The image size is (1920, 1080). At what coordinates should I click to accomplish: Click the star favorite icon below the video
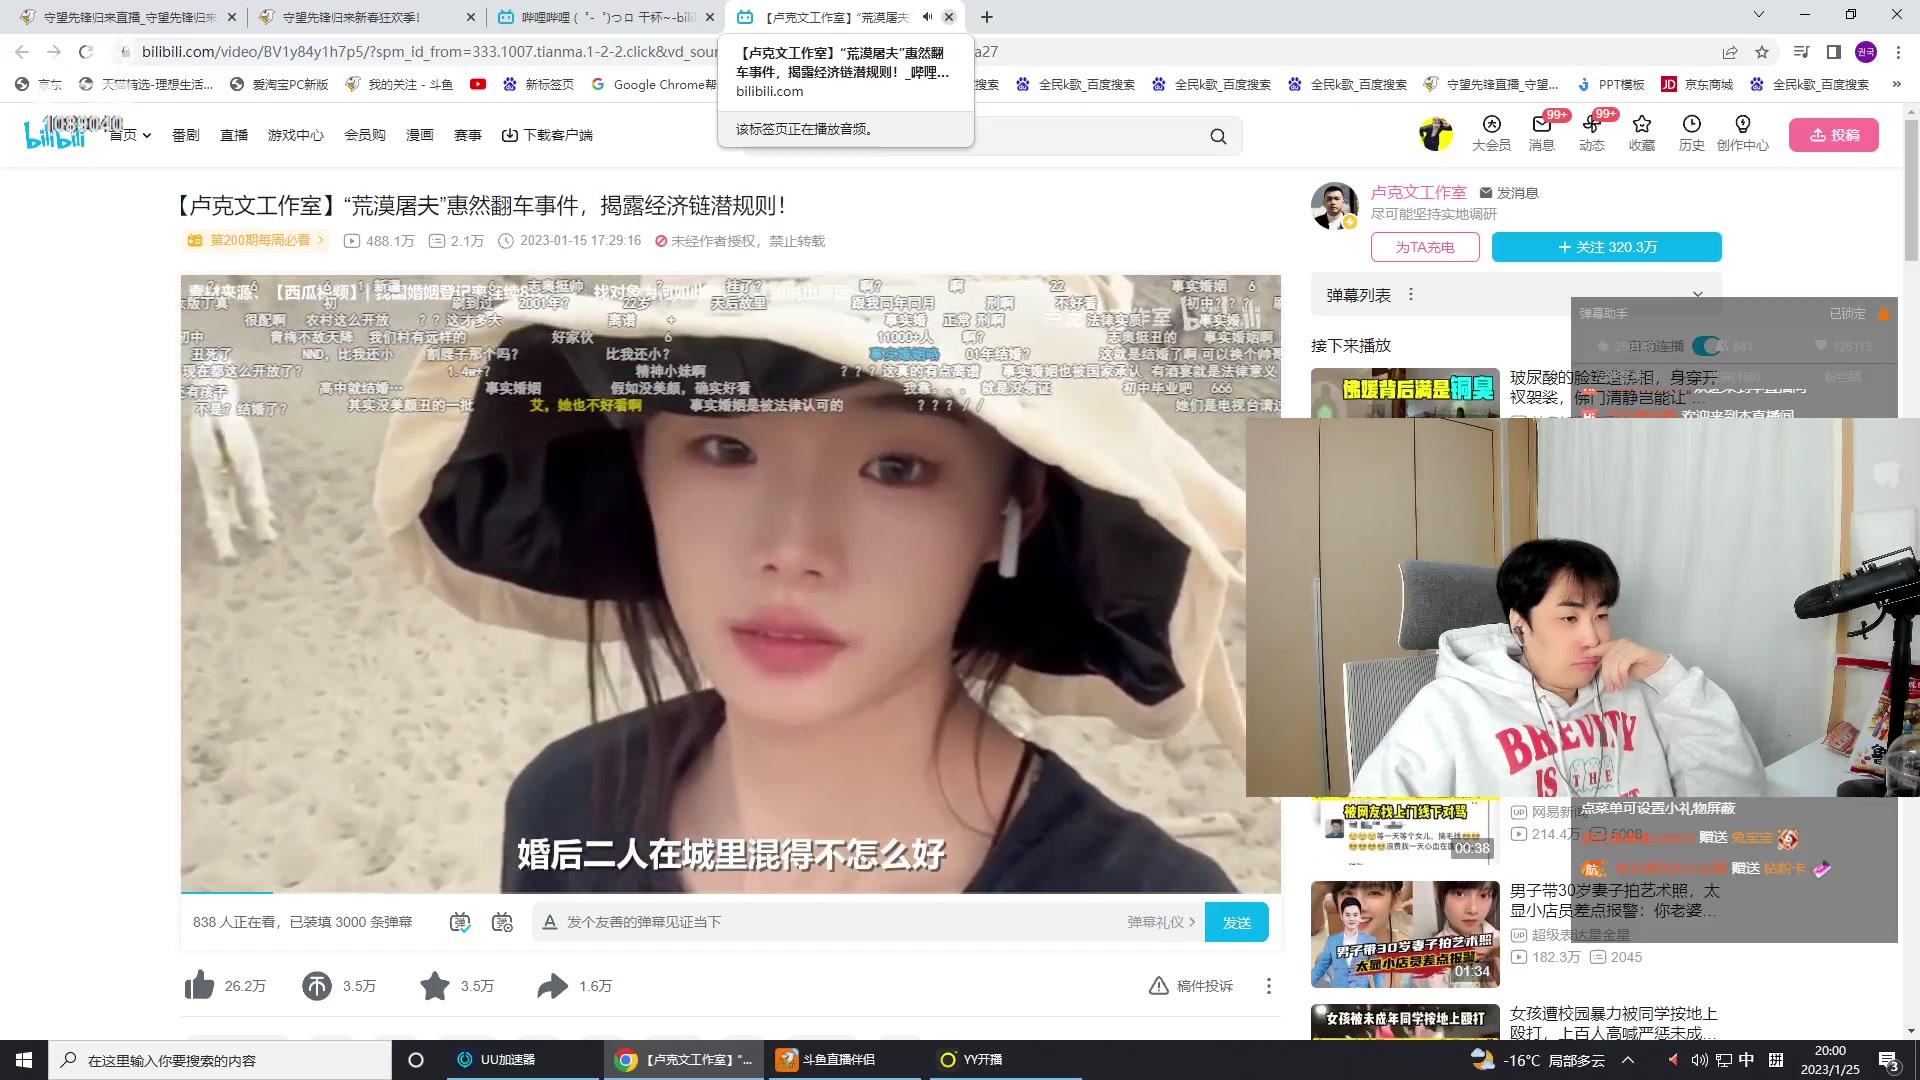click(x=435, y=986)
